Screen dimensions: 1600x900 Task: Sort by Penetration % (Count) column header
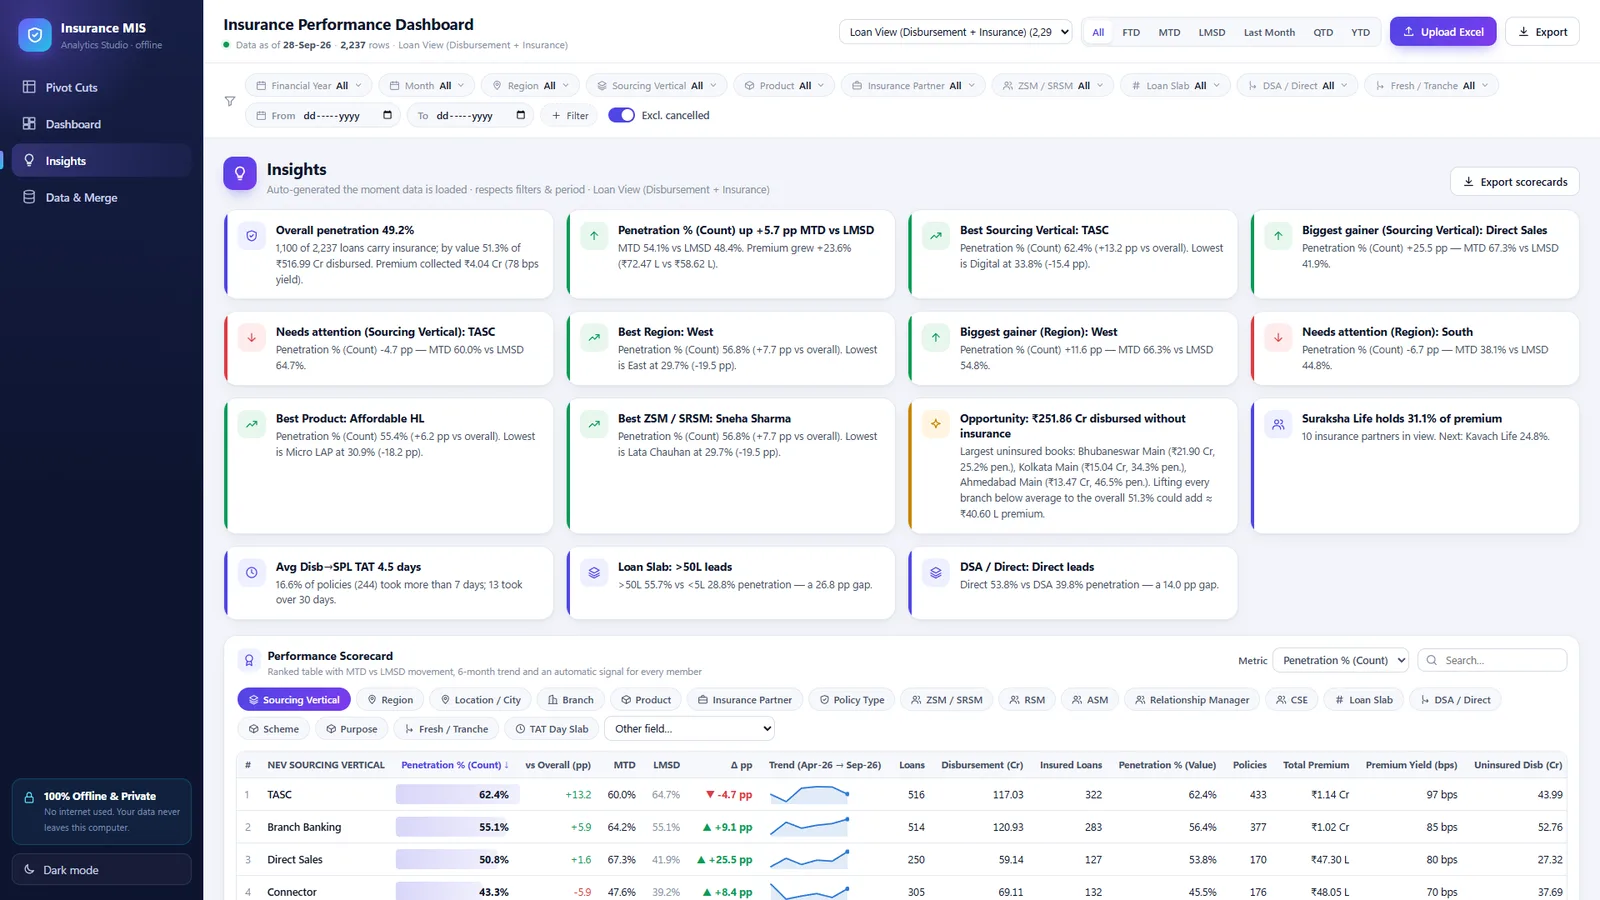click(454, 765)
